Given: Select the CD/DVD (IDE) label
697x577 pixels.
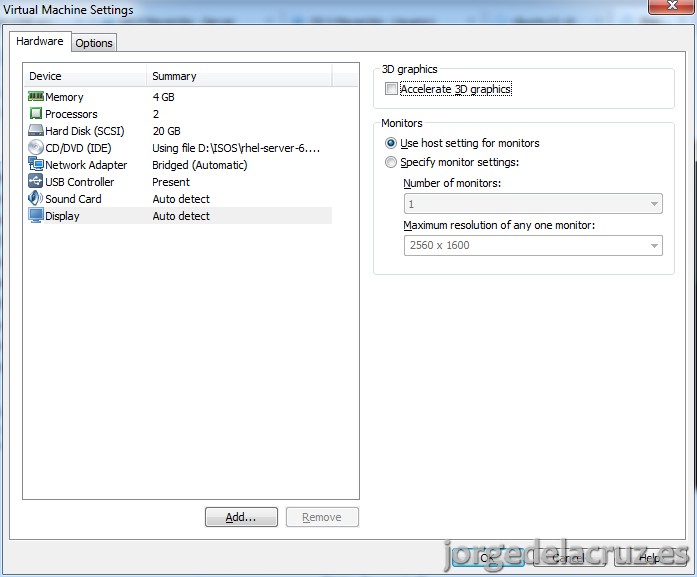Looking at the screenshot, I should [x=78, y=148].
